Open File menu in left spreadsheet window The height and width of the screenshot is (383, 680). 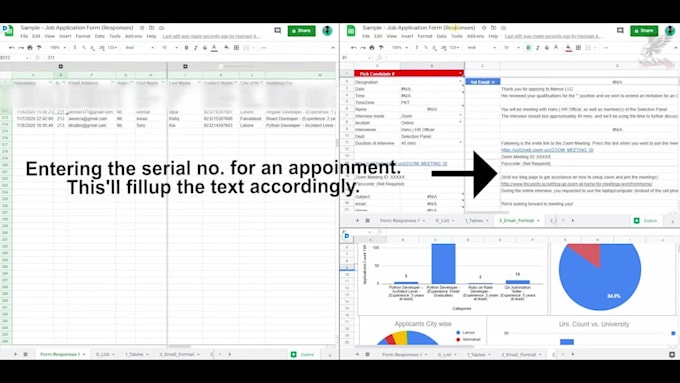pos(24,36)
